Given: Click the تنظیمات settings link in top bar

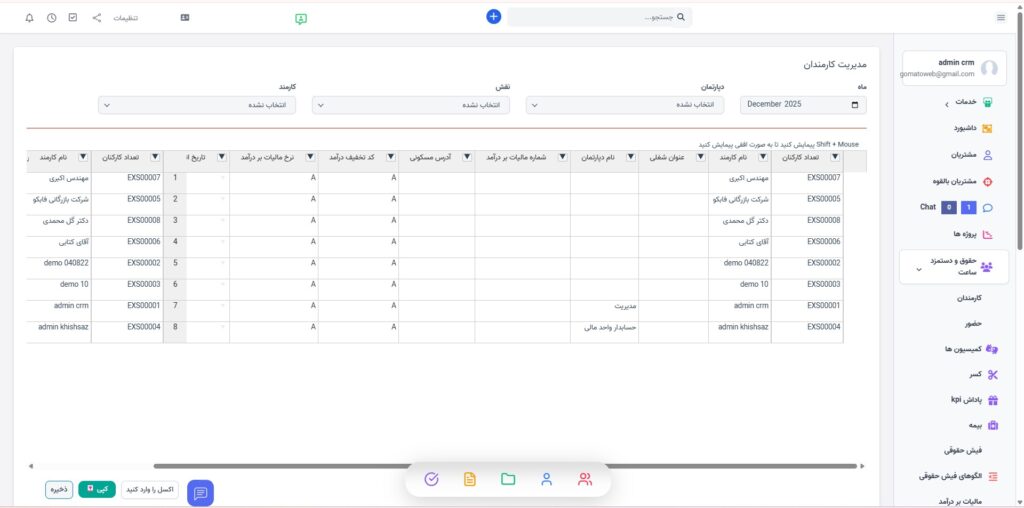Looking at the screenshot, I should 125,18.
